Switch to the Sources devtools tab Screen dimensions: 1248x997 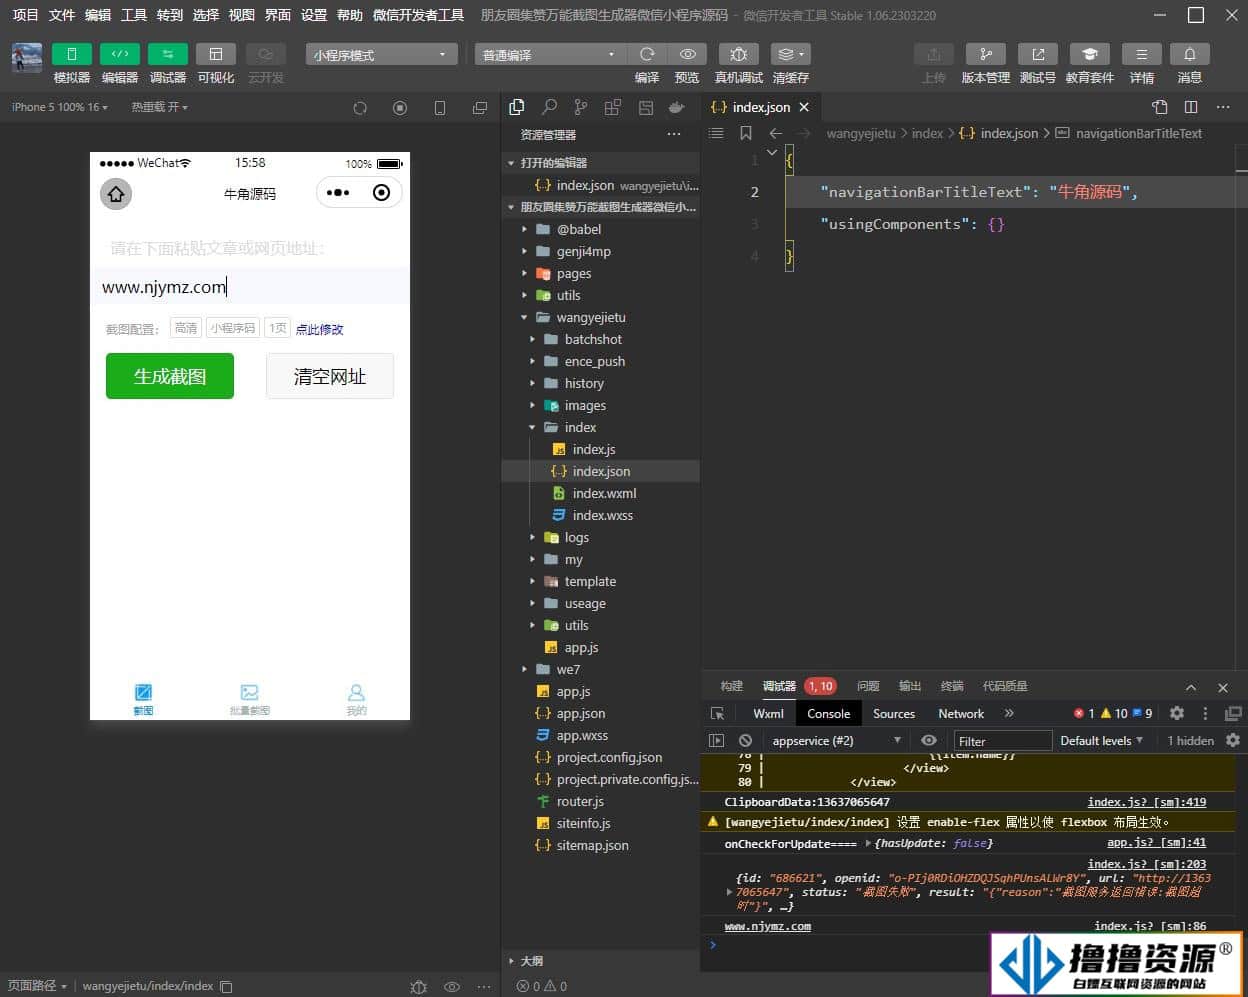(x=894, y=713)
